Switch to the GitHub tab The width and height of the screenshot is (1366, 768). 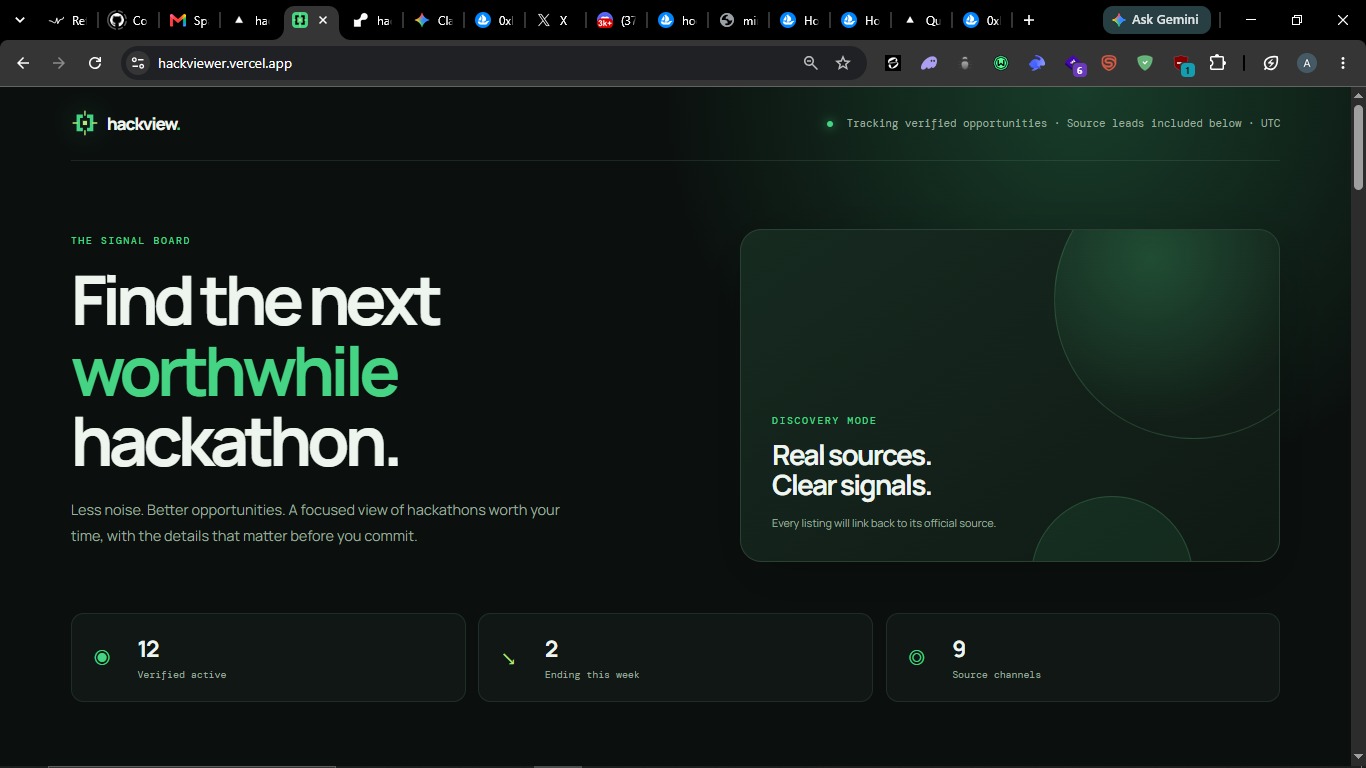point(127,20)
